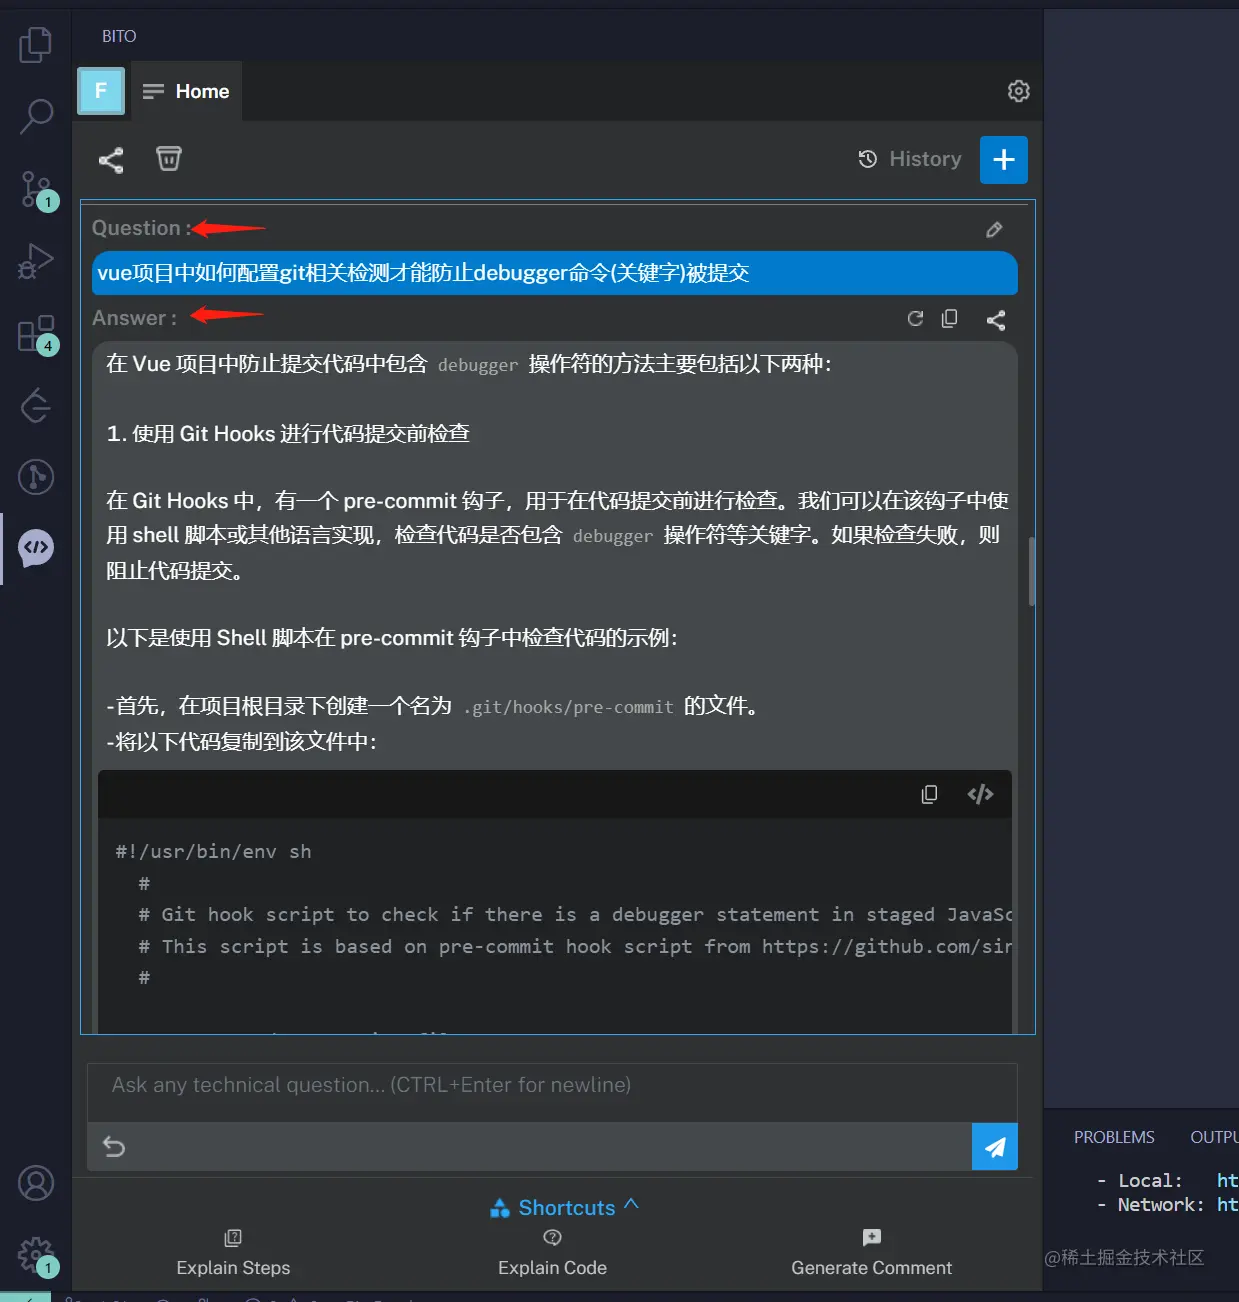Insert code with the </> icon
The height and width of the screenshot is (1302, 1239).
981,794
